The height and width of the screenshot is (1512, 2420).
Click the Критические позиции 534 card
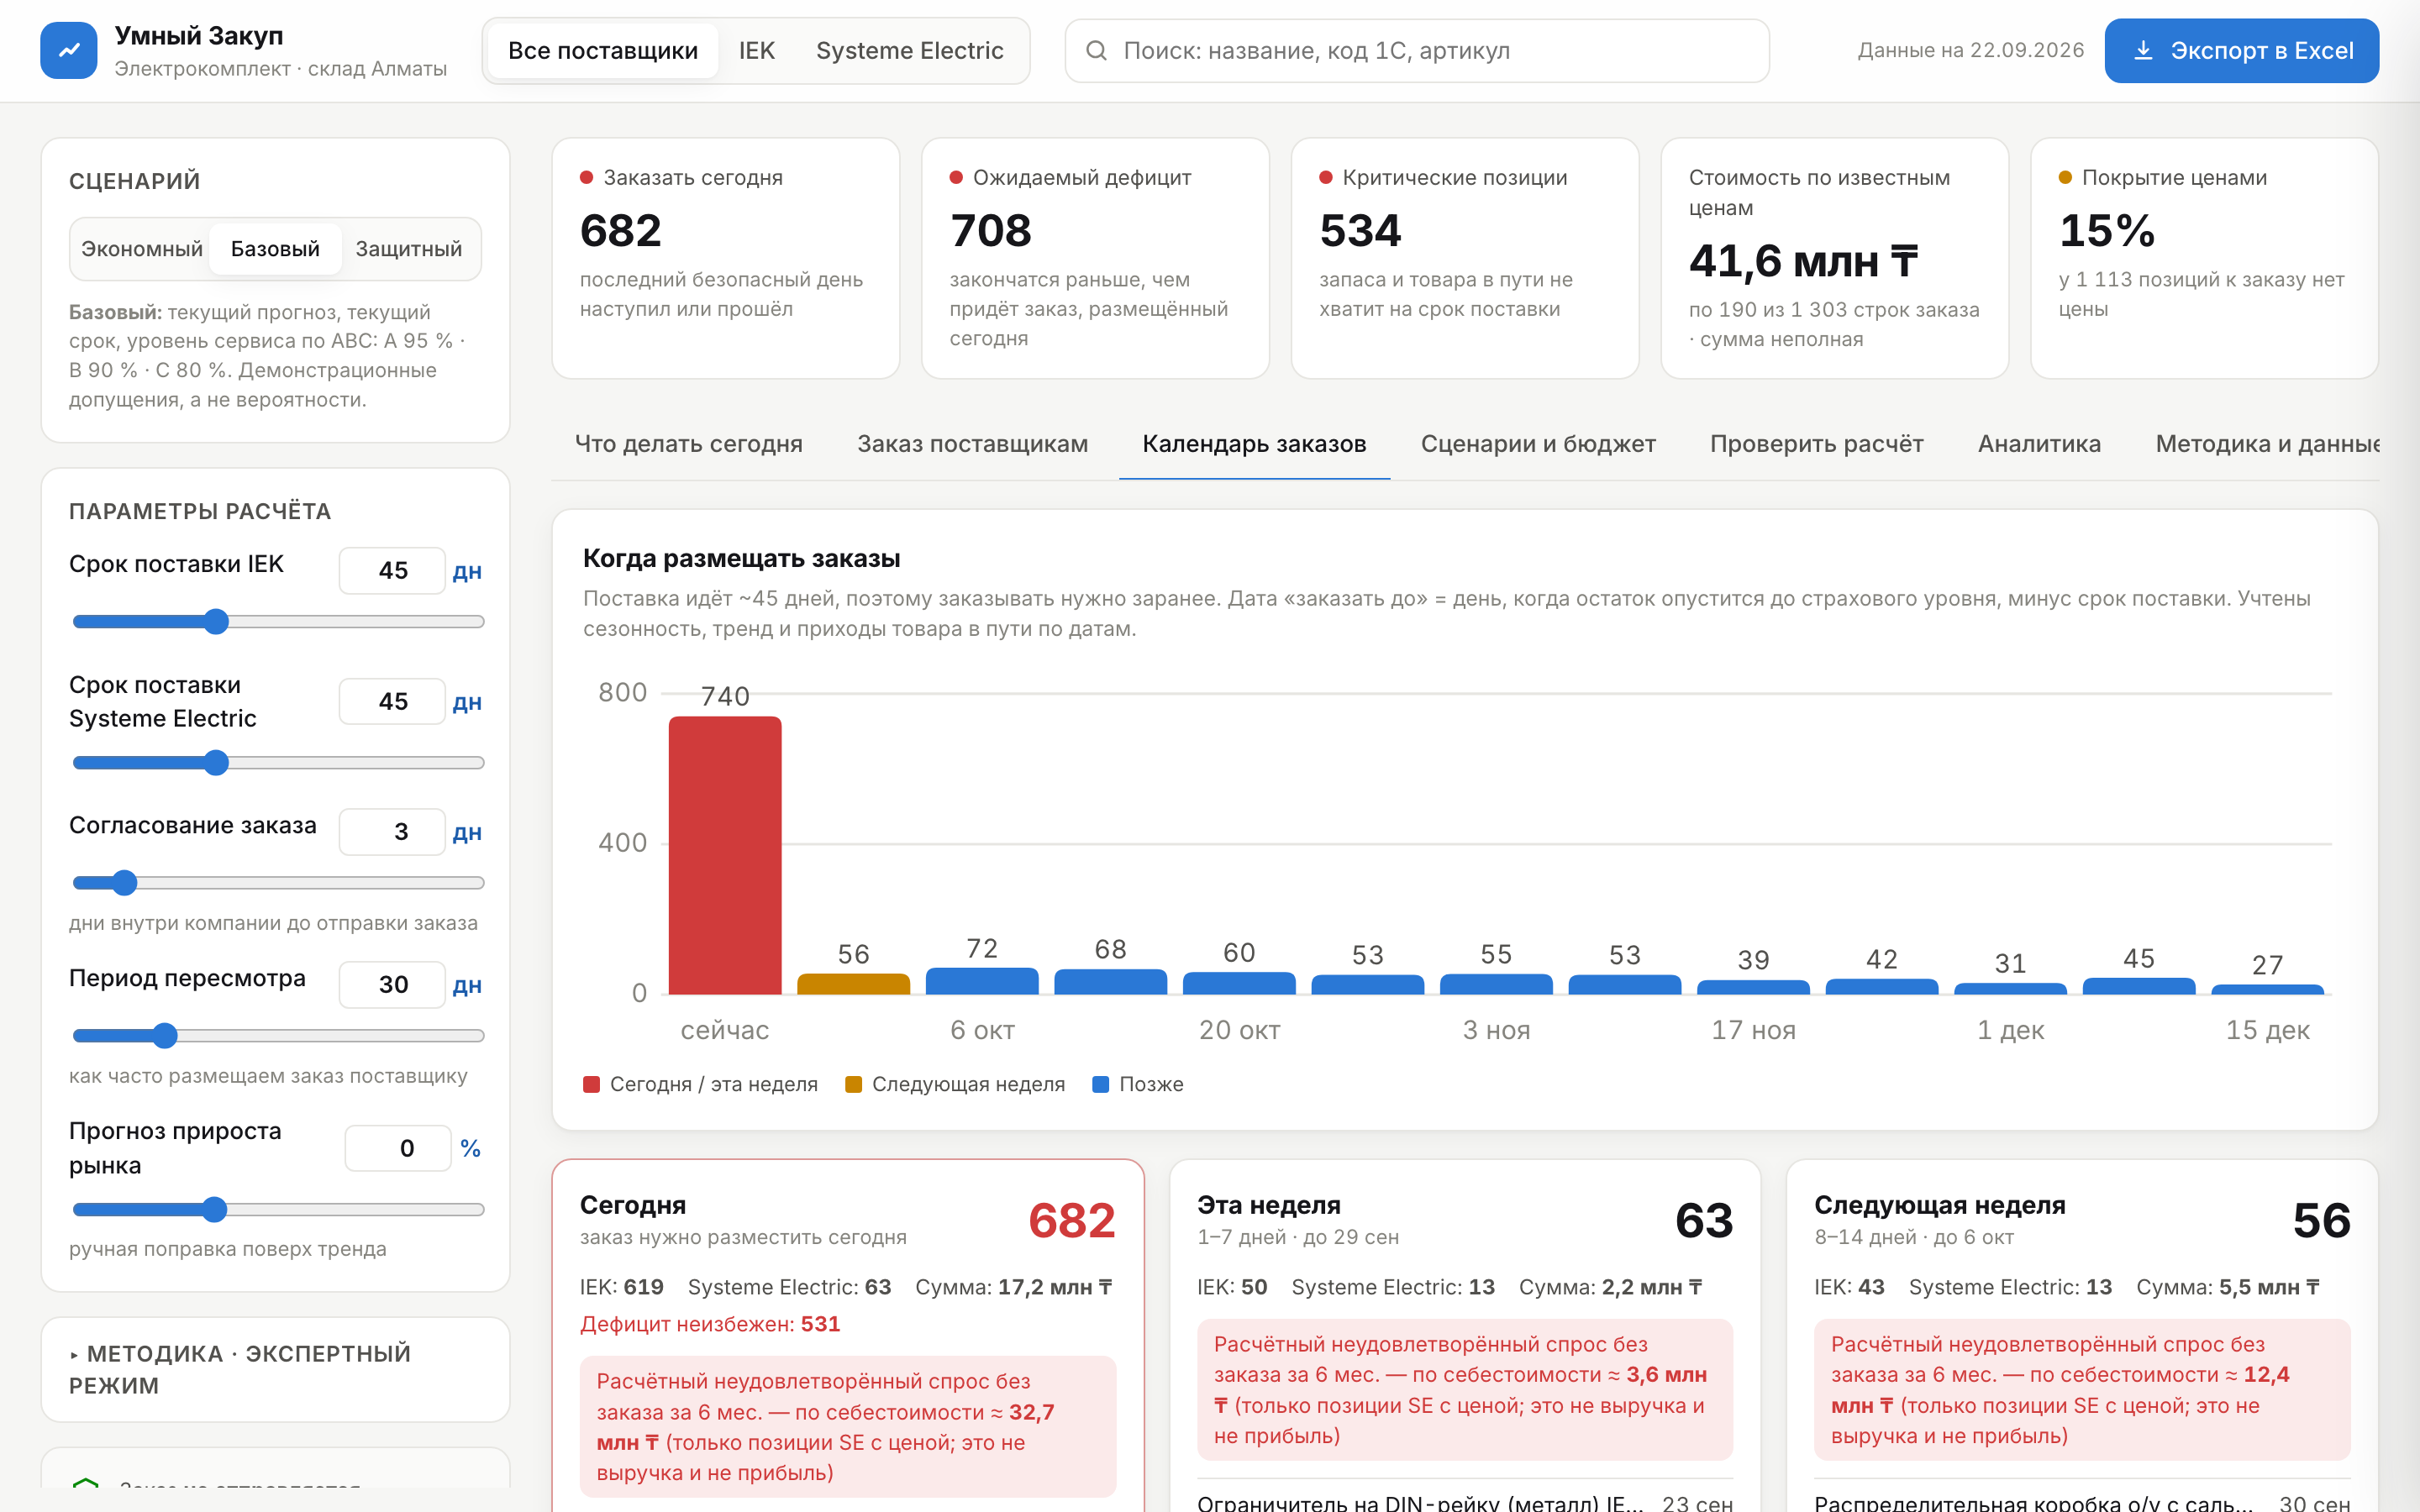coord(1465,258)
